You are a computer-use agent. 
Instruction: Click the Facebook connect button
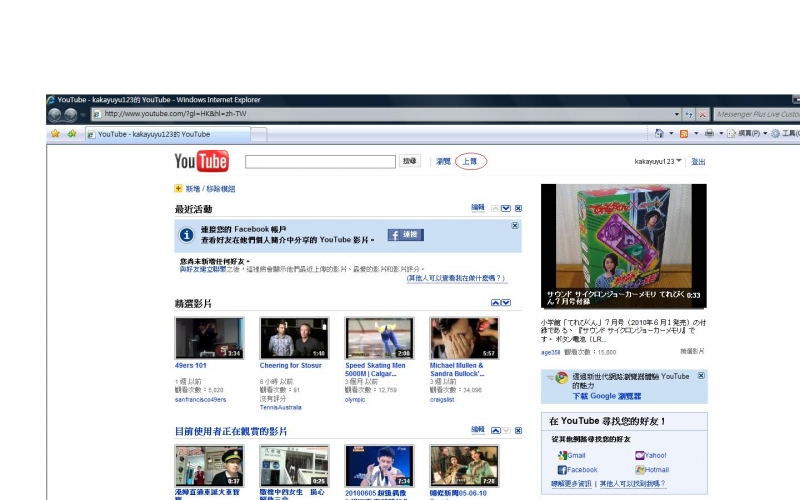[405, 235]
